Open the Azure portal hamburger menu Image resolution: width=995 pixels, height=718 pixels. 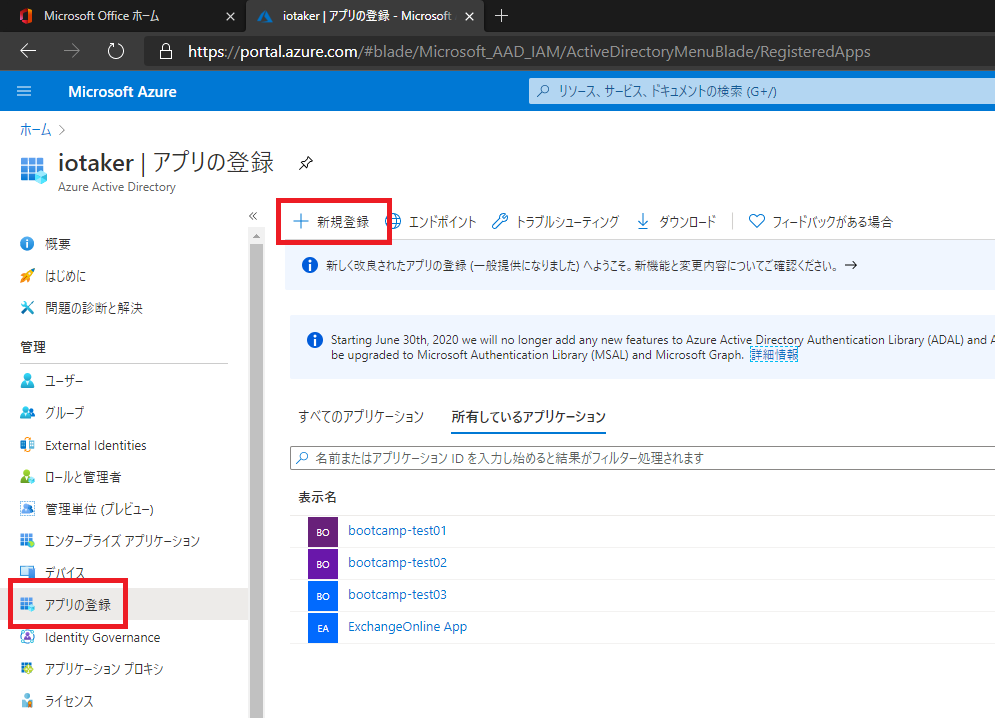pyautogui.click(x=24, y=91)
